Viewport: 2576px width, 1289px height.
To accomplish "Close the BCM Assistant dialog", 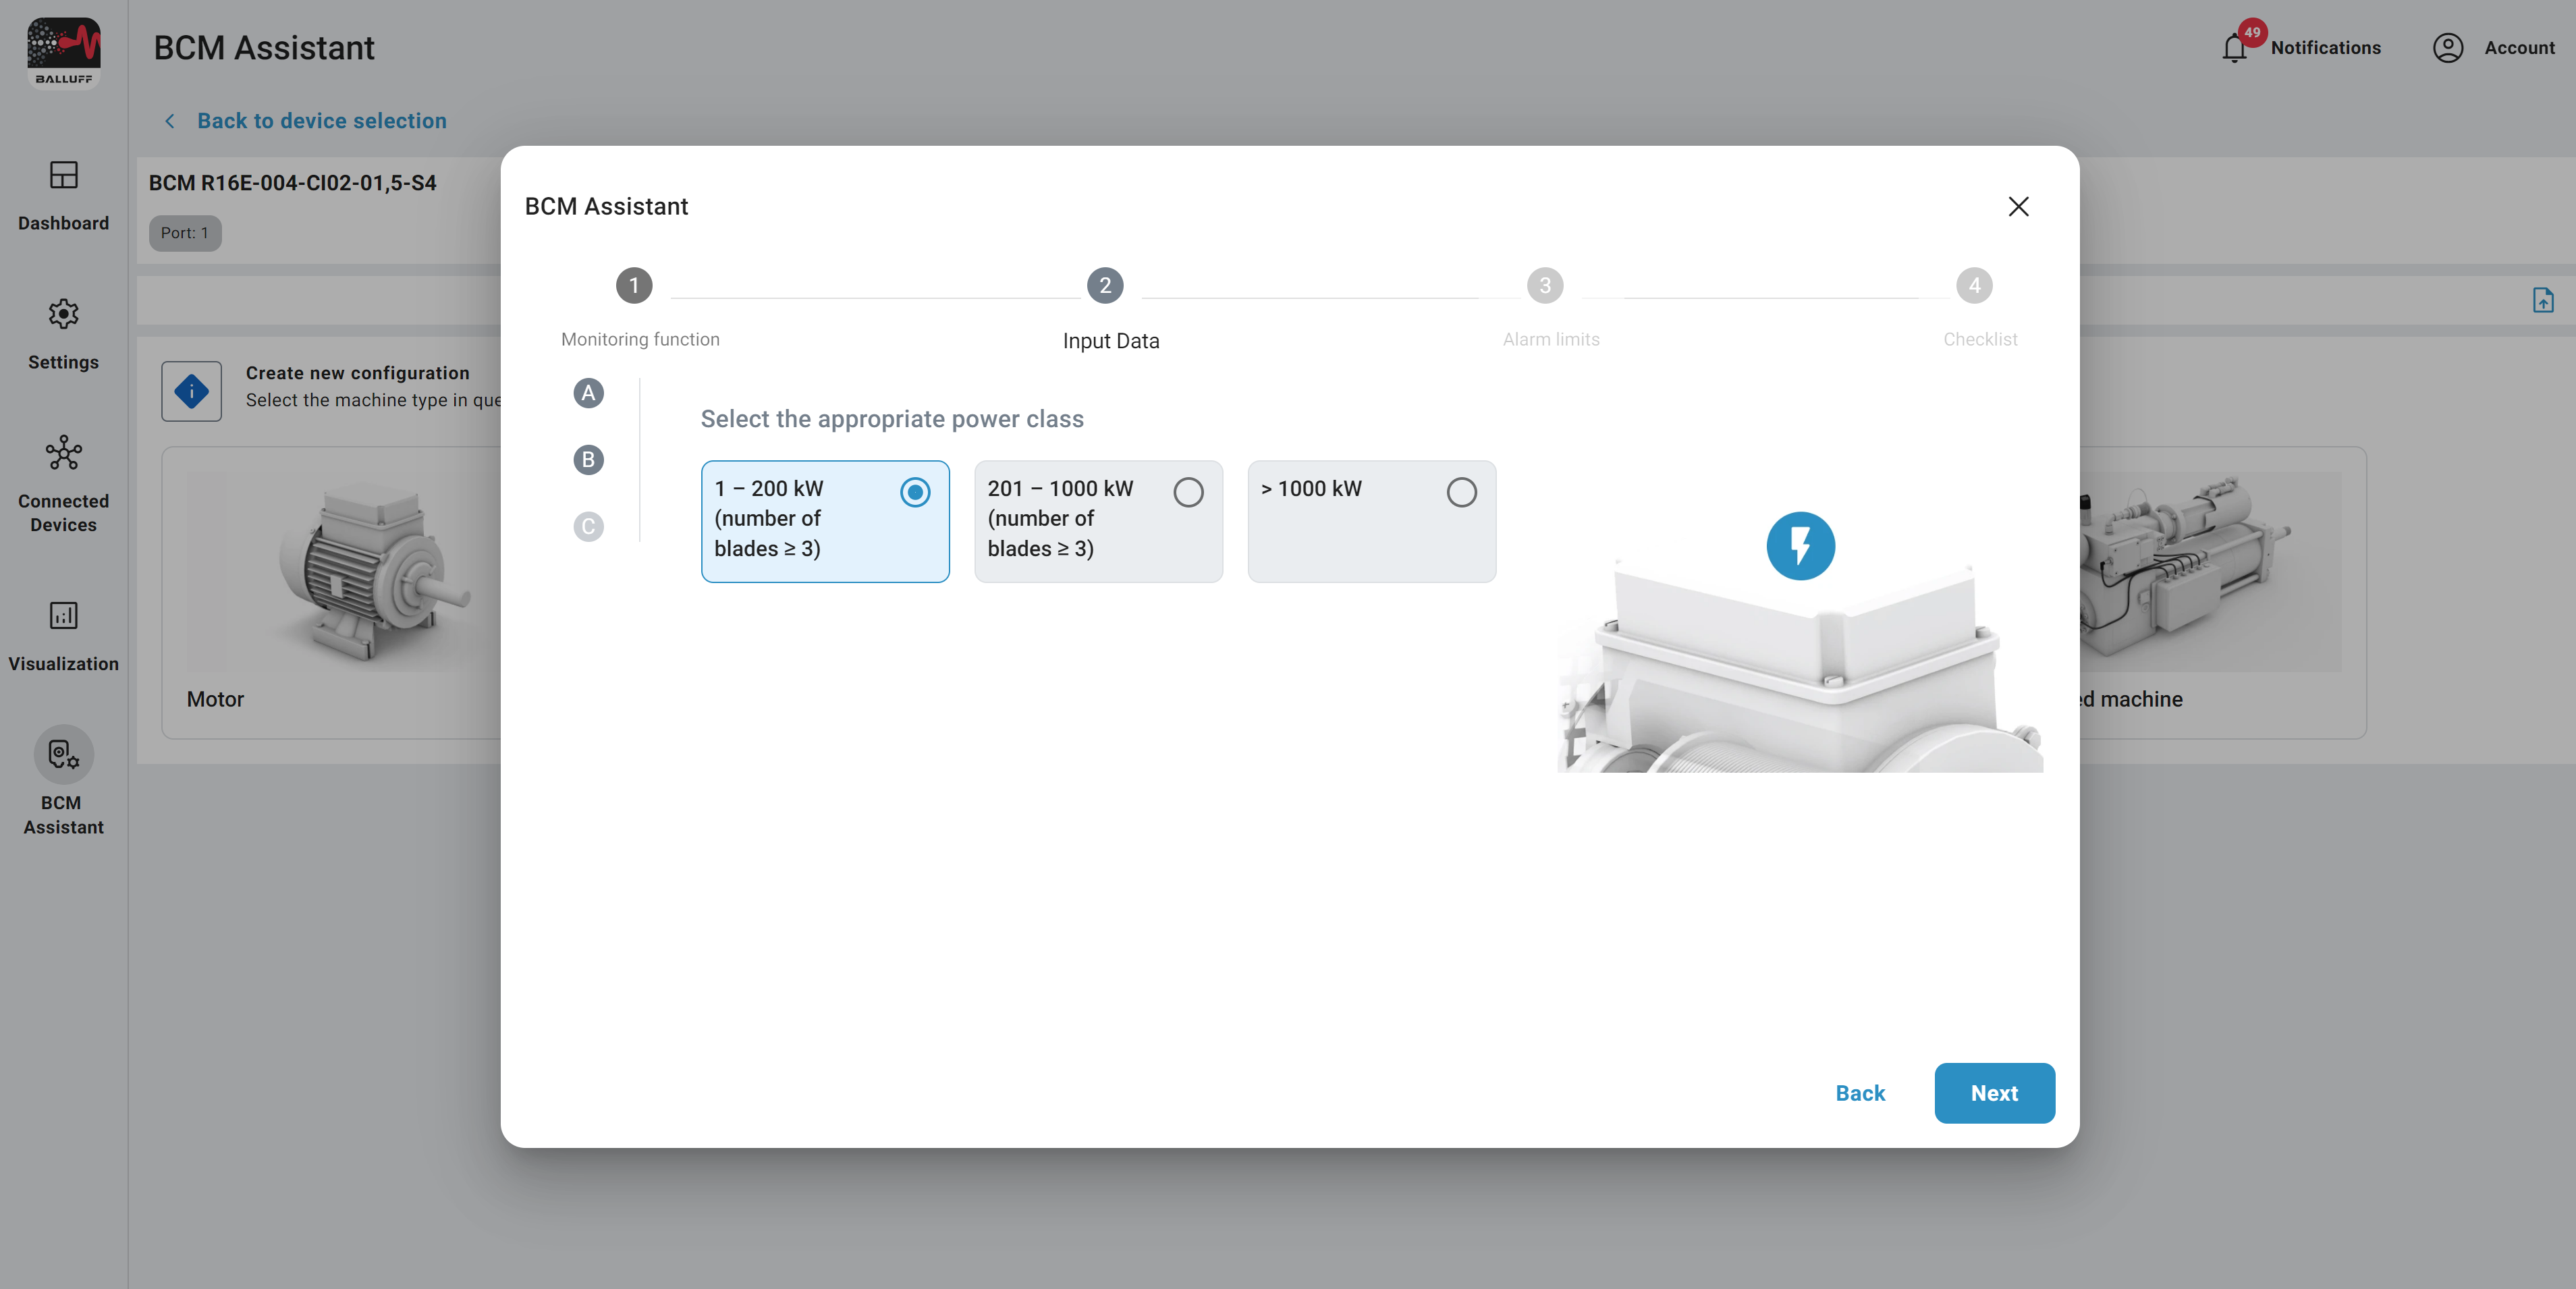I will (x=2018, y=207).
